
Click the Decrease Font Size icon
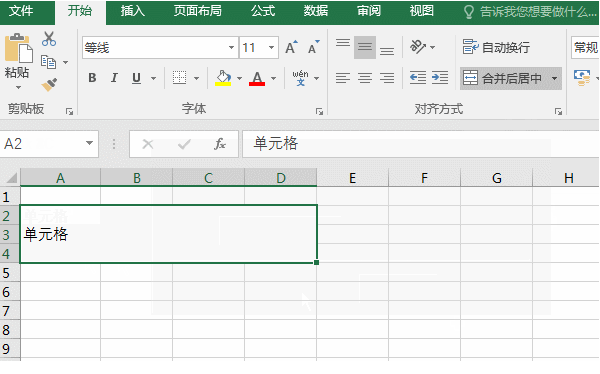314,47
